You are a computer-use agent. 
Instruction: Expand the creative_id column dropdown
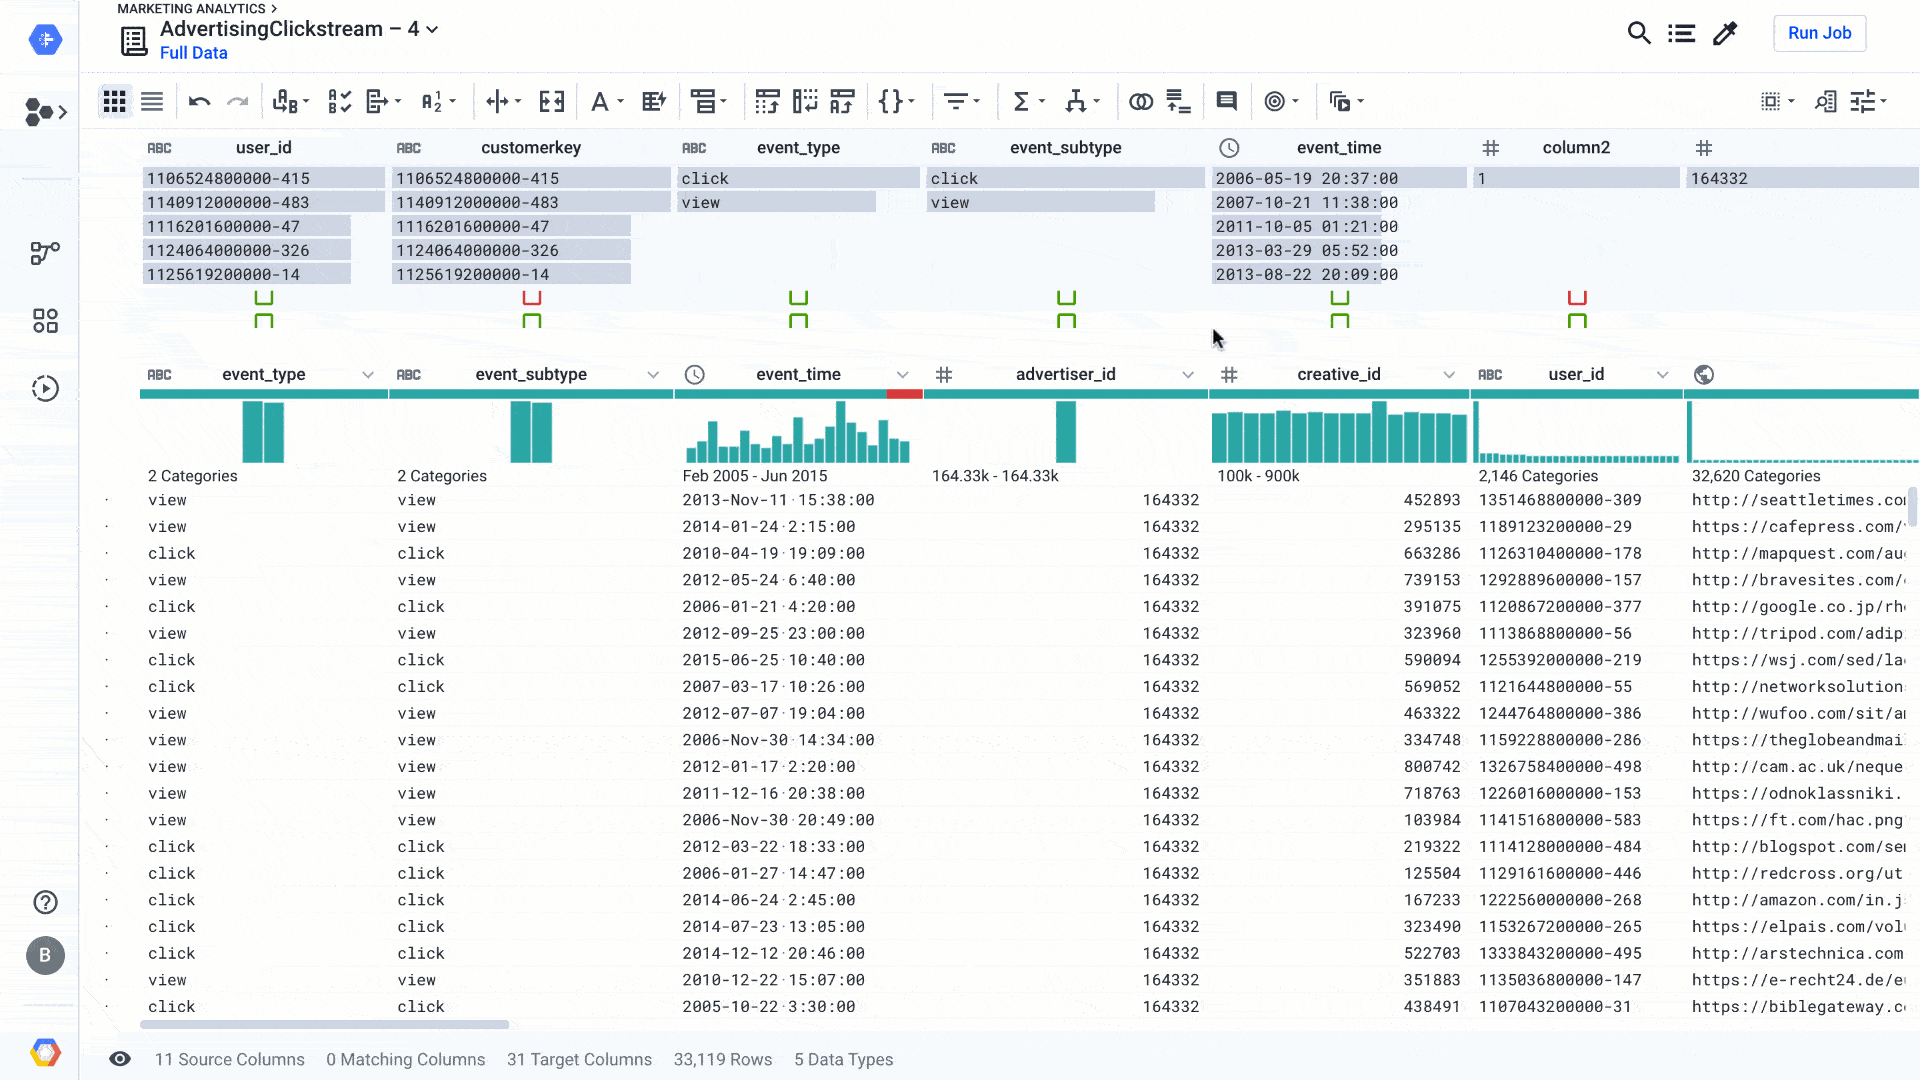coord(1449,375)
